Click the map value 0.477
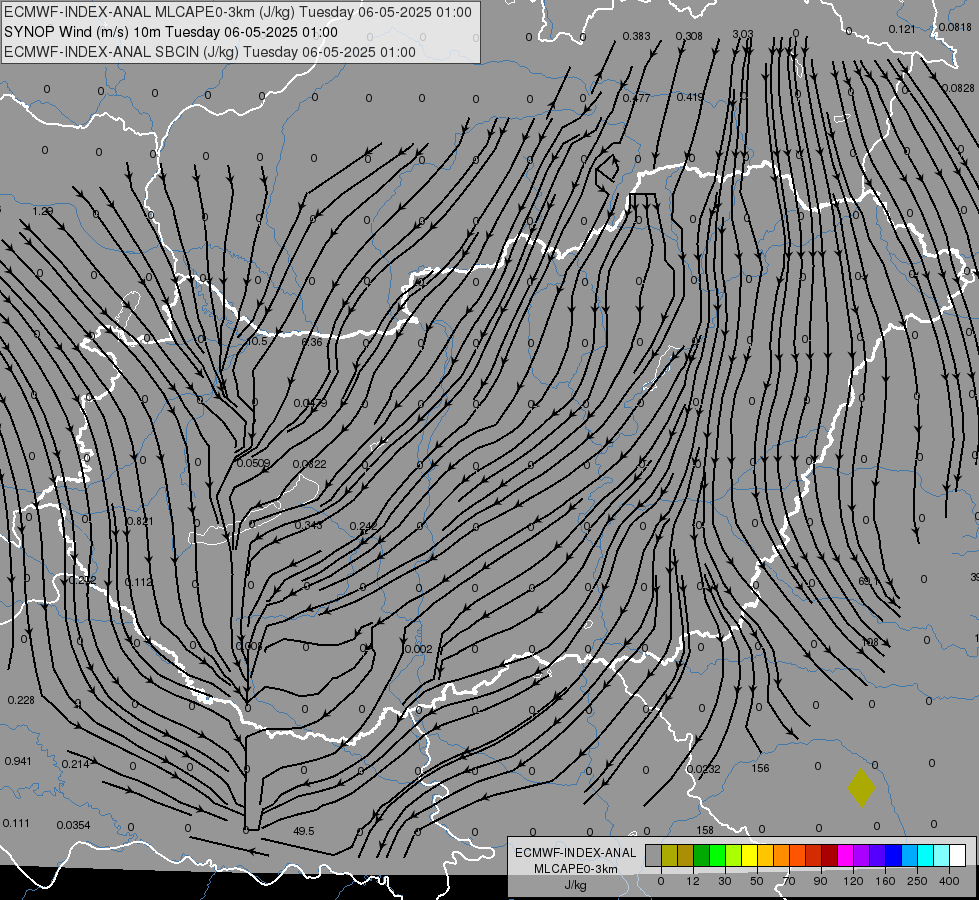Screen dimensions: 979x900 click(636, 97)
